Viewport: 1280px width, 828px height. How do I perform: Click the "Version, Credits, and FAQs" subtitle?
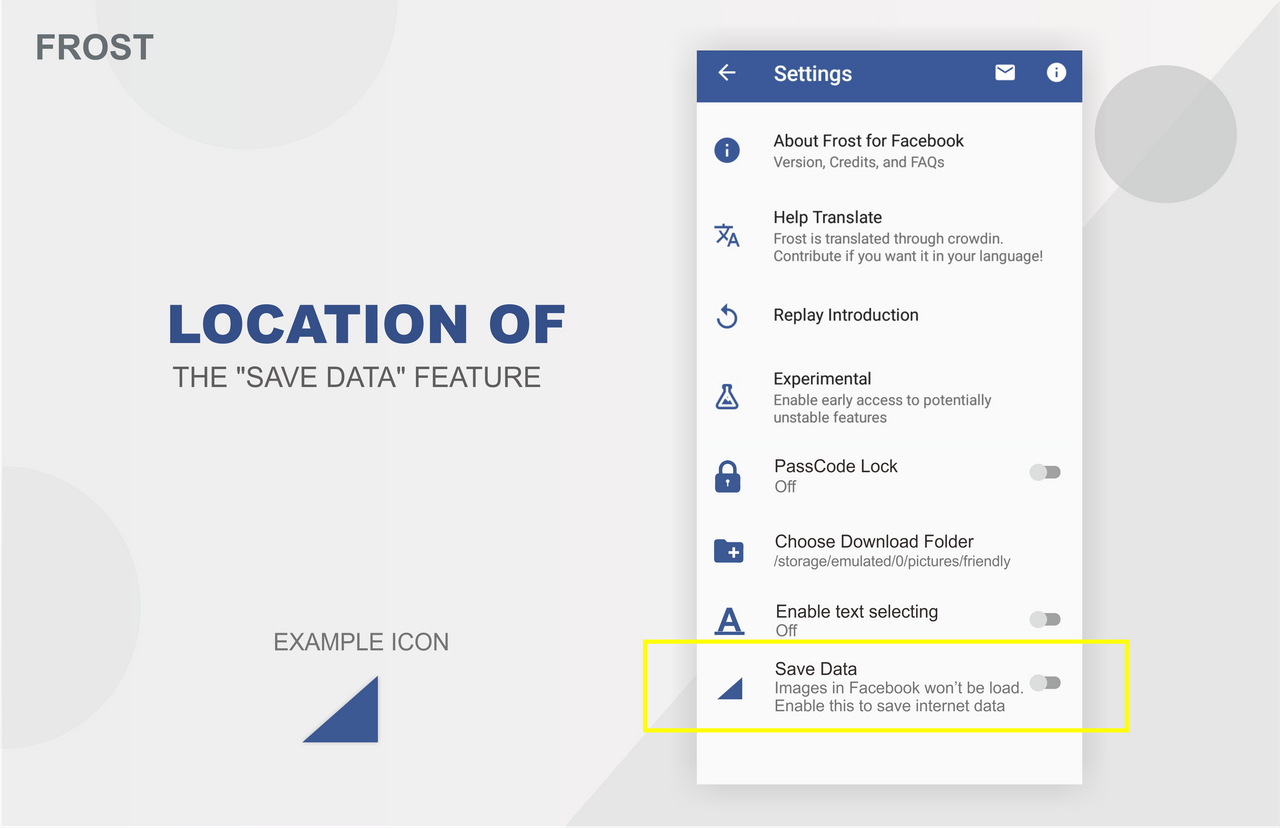(x=859, y=162)
